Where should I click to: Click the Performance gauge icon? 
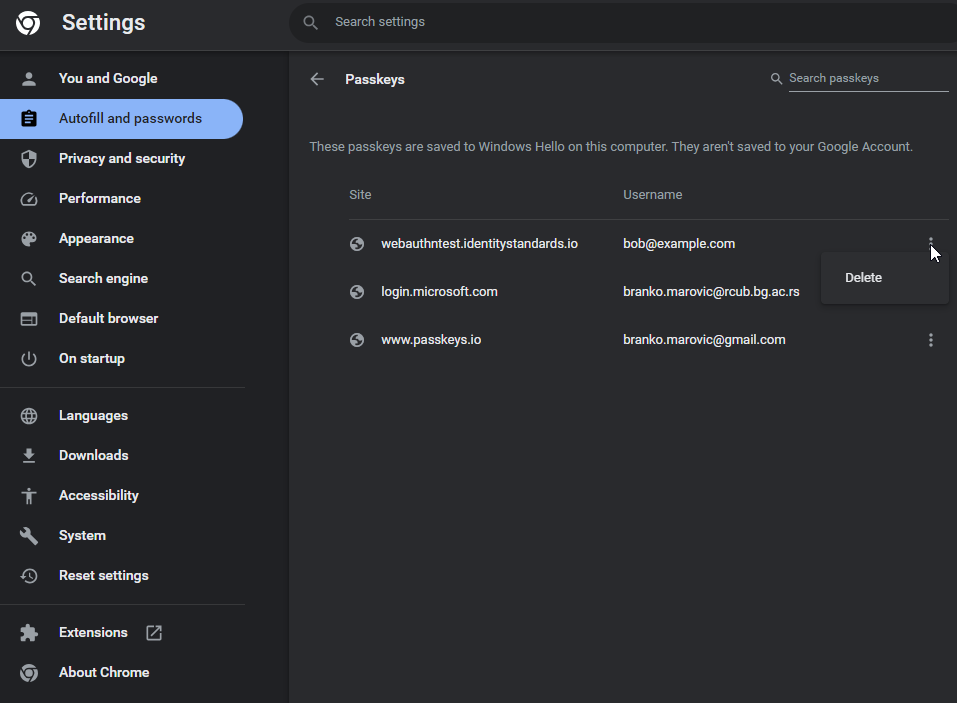coord(29,199)
